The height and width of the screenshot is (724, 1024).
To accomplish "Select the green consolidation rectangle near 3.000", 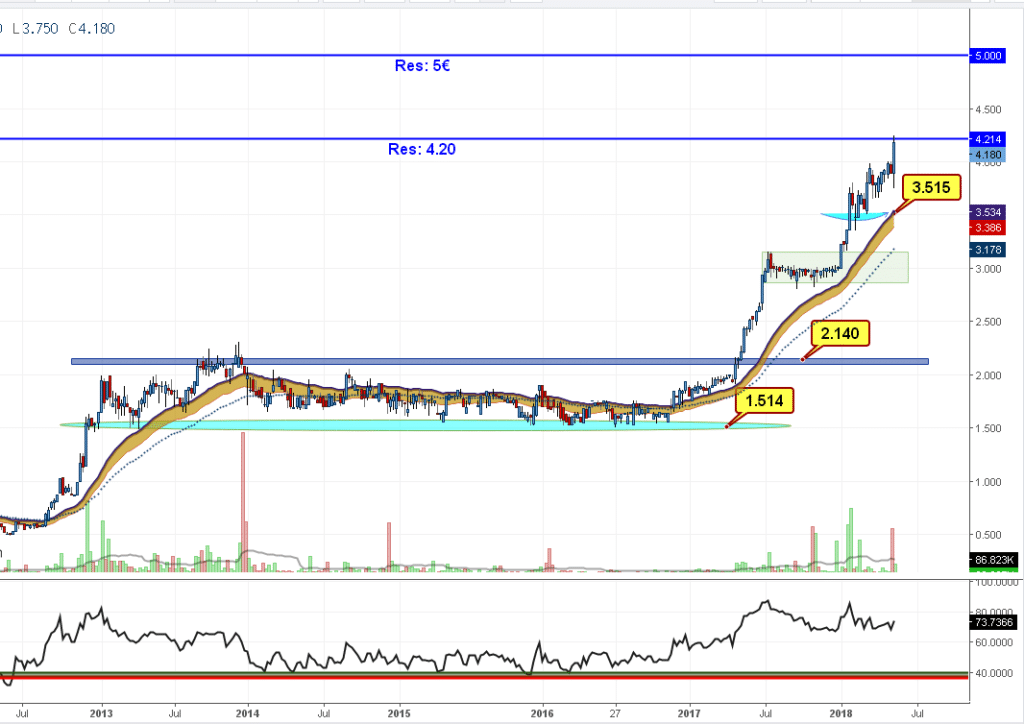I will (835, 267).
